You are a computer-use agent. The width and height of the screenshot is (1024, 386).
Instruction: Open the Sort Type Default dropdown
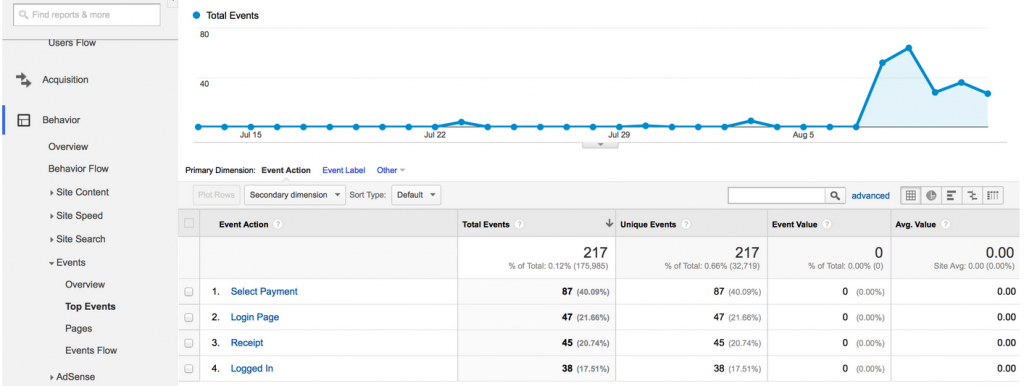(416, 195)
